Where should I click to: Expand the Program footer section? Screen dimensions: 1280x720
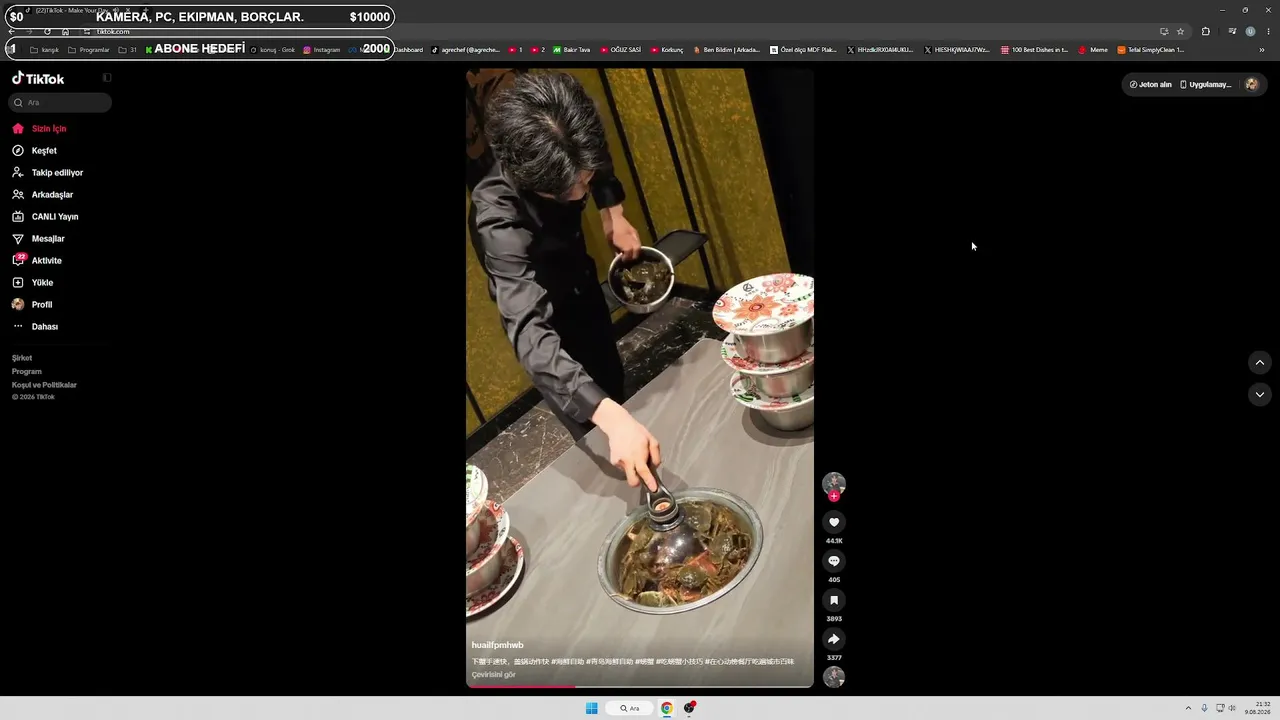pyautogui.click(x=27, y=372)
